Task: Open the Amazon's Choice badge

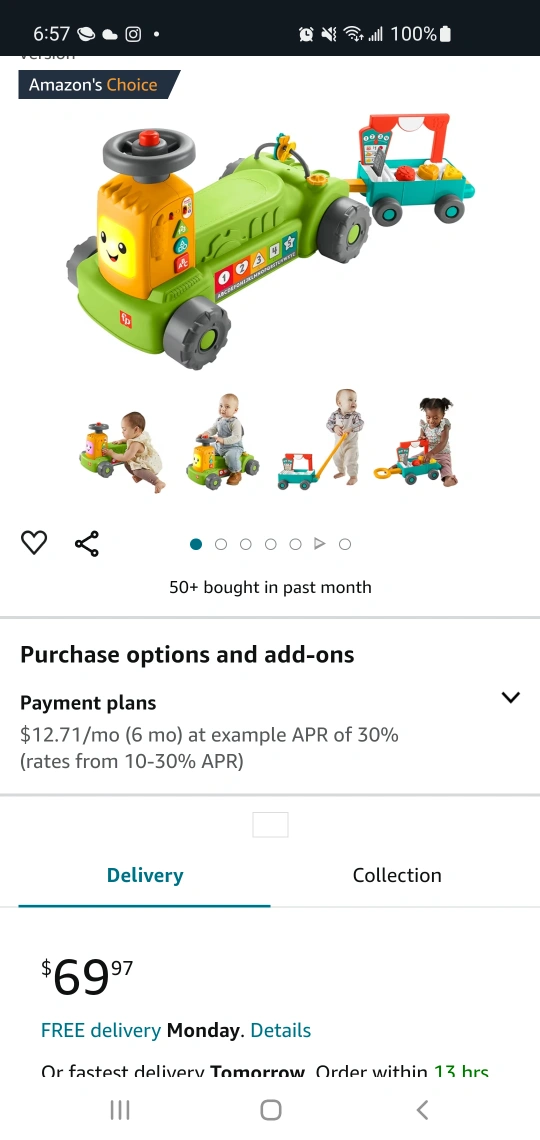Action: point(99,84)
